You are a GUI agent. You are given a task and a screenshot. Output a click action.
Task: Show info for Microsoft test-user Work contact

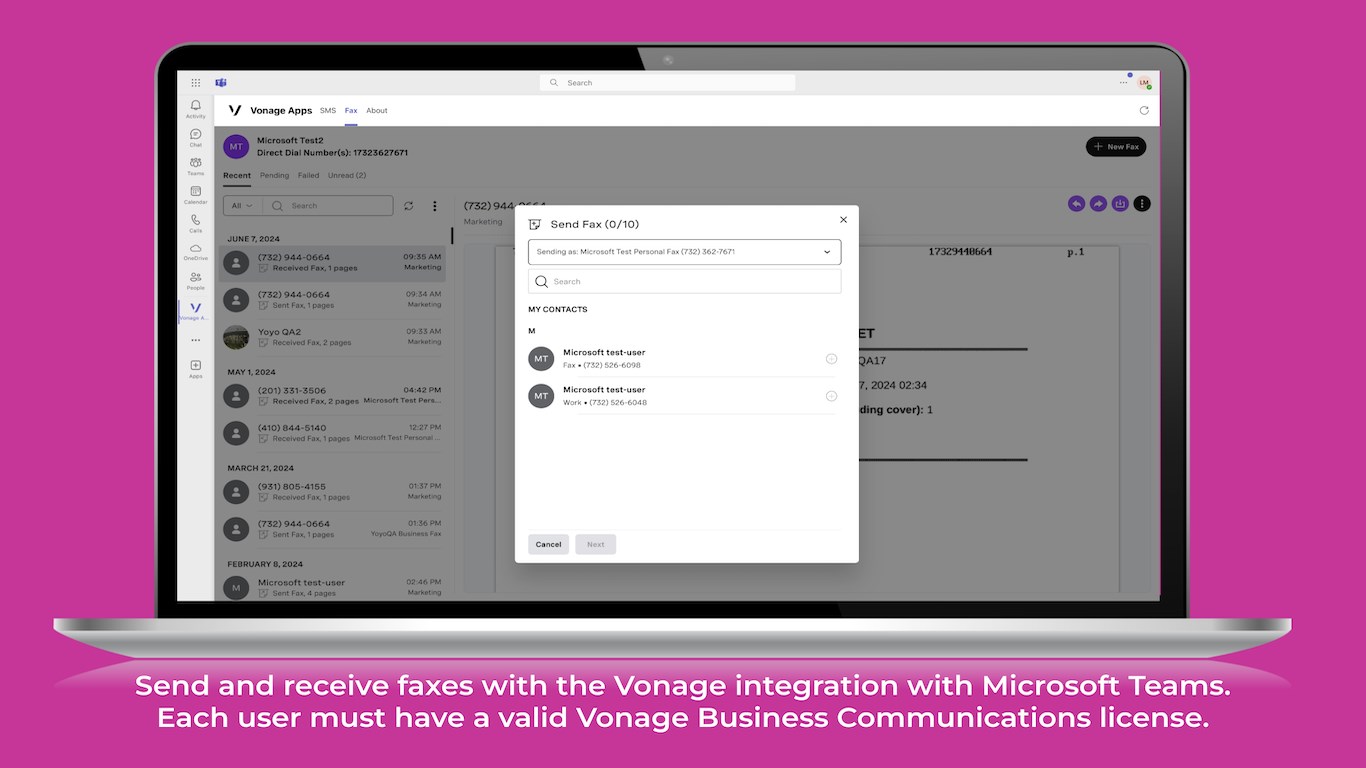831,396
